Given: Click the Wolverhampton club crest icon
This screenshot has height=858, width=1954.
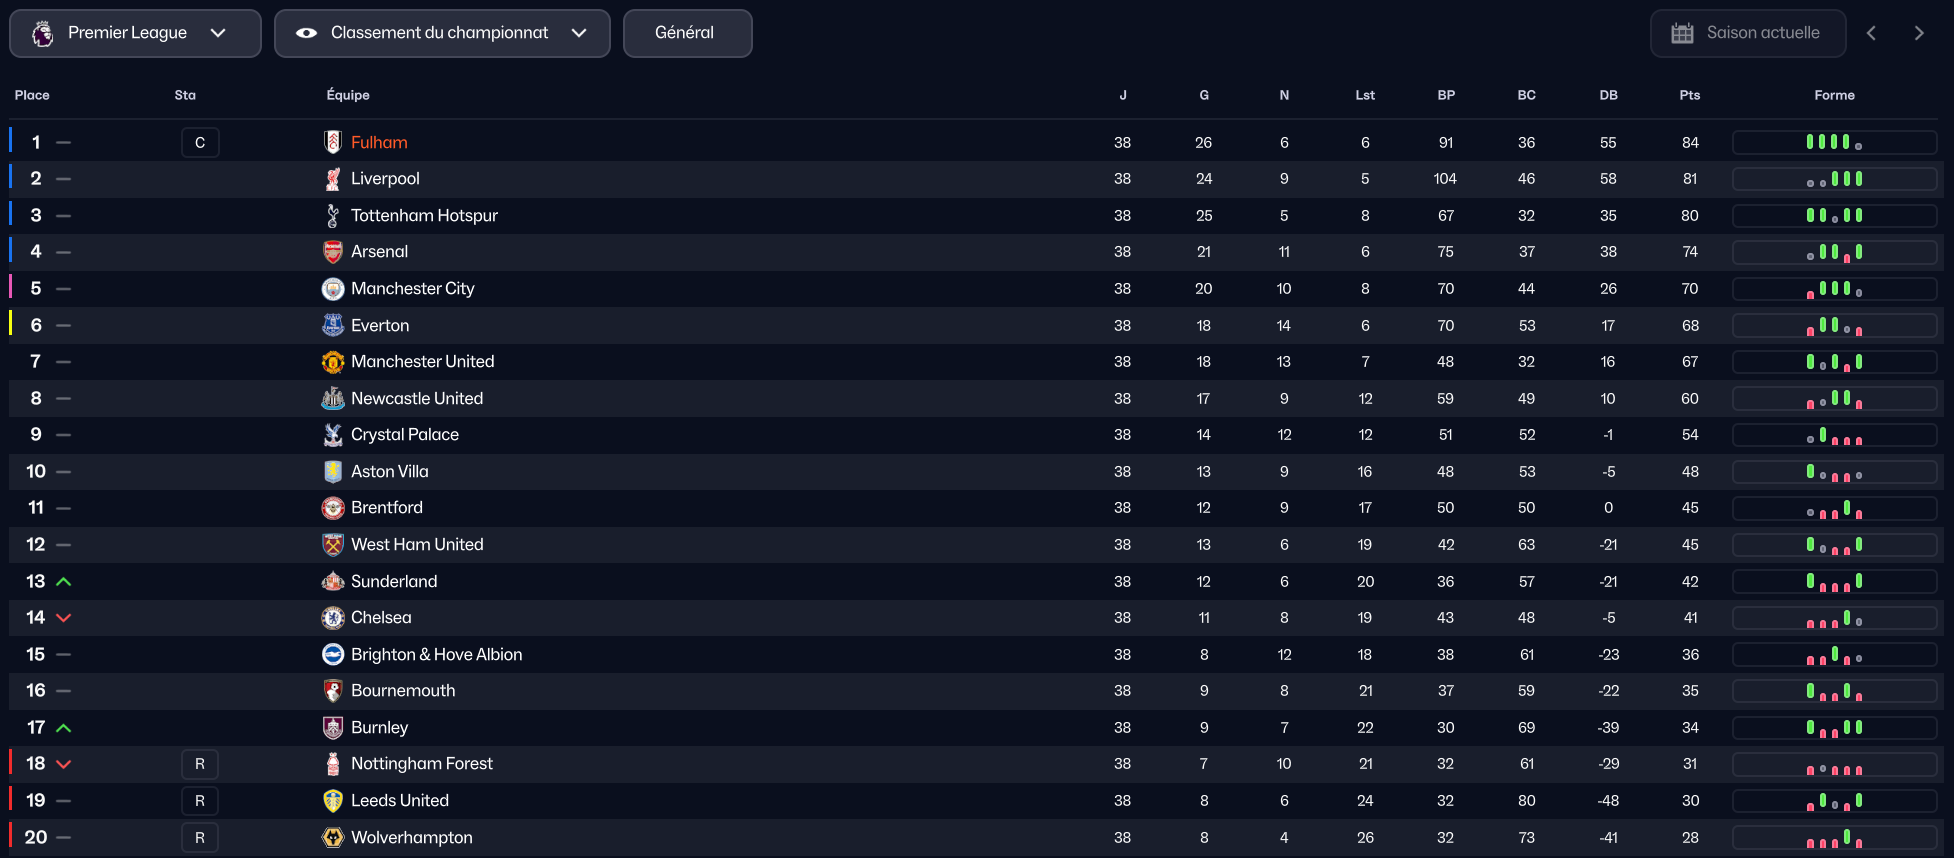Looking at the screenshot, I should click(x=333, y=838).
